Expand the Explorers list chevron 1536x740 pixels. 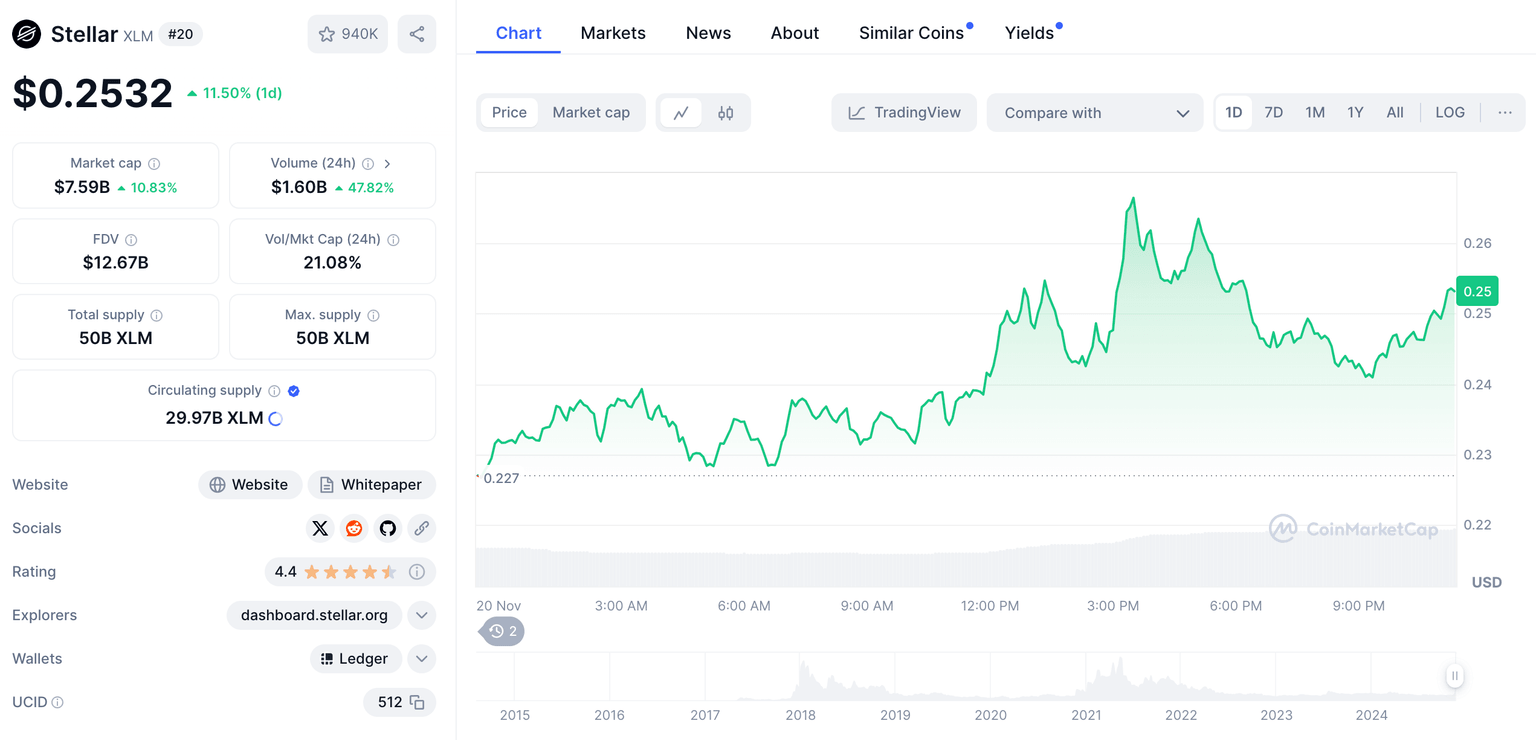[x=422, y=615]
